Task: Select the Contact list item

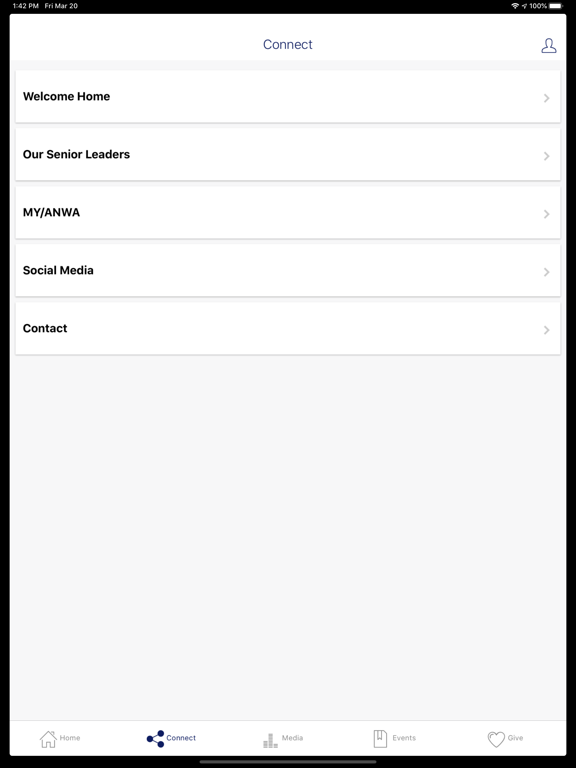Action: tap(288, 328)
